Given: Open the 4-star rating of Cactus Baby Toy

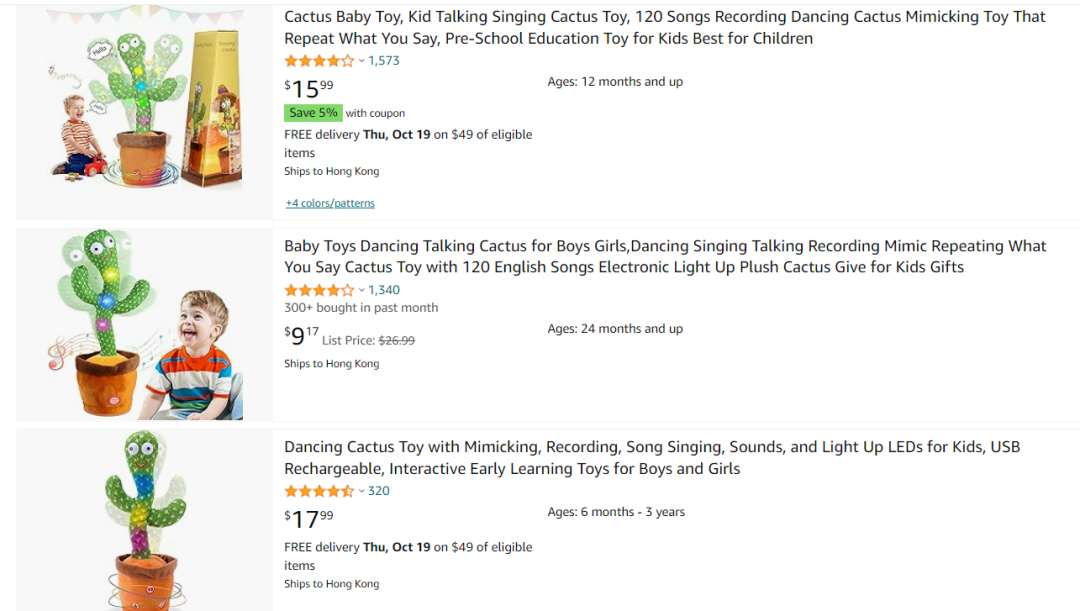Looking at the screenshot, I should click(x=319, y=61).
